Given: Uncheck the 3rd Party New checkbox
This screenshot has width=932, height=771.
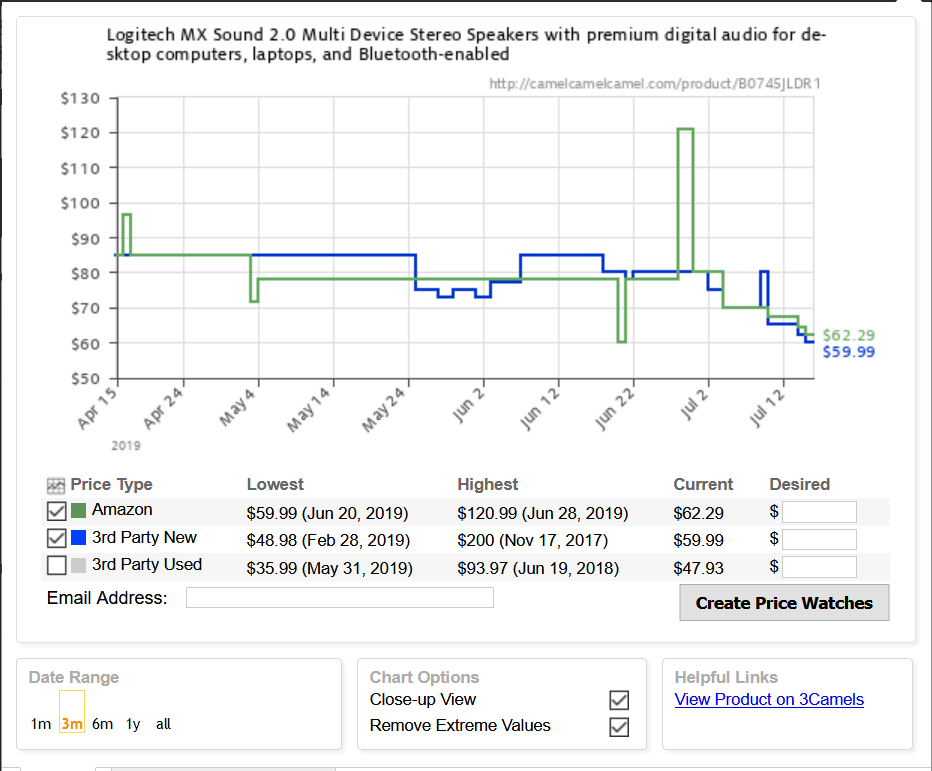Looking at the screenshot, I should (56, 539).
